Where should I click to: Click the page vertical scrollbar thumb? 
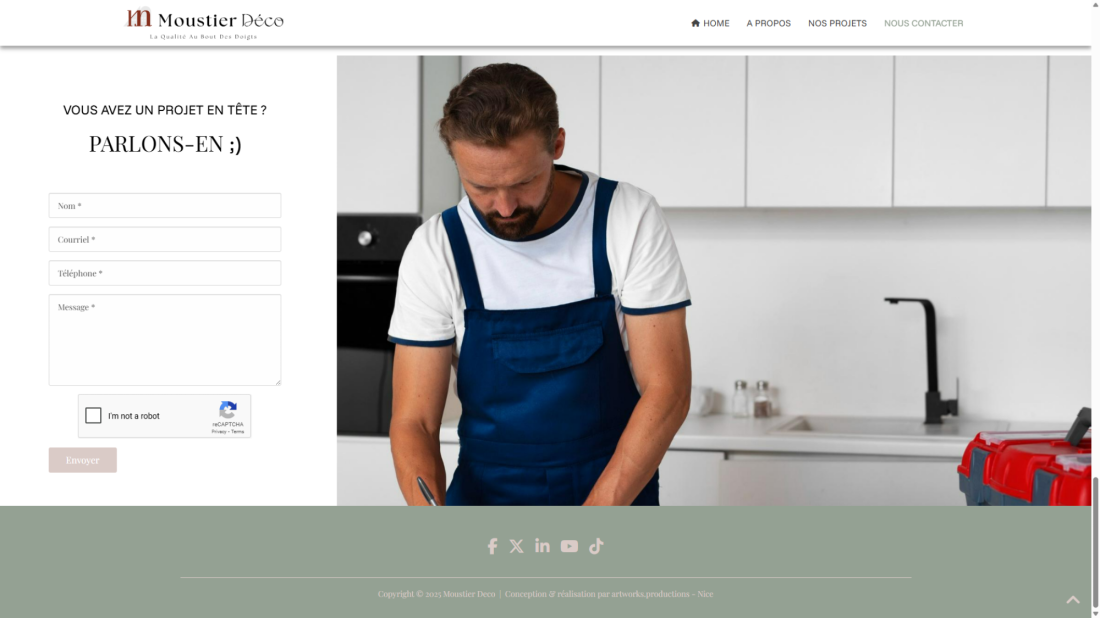1095,542
